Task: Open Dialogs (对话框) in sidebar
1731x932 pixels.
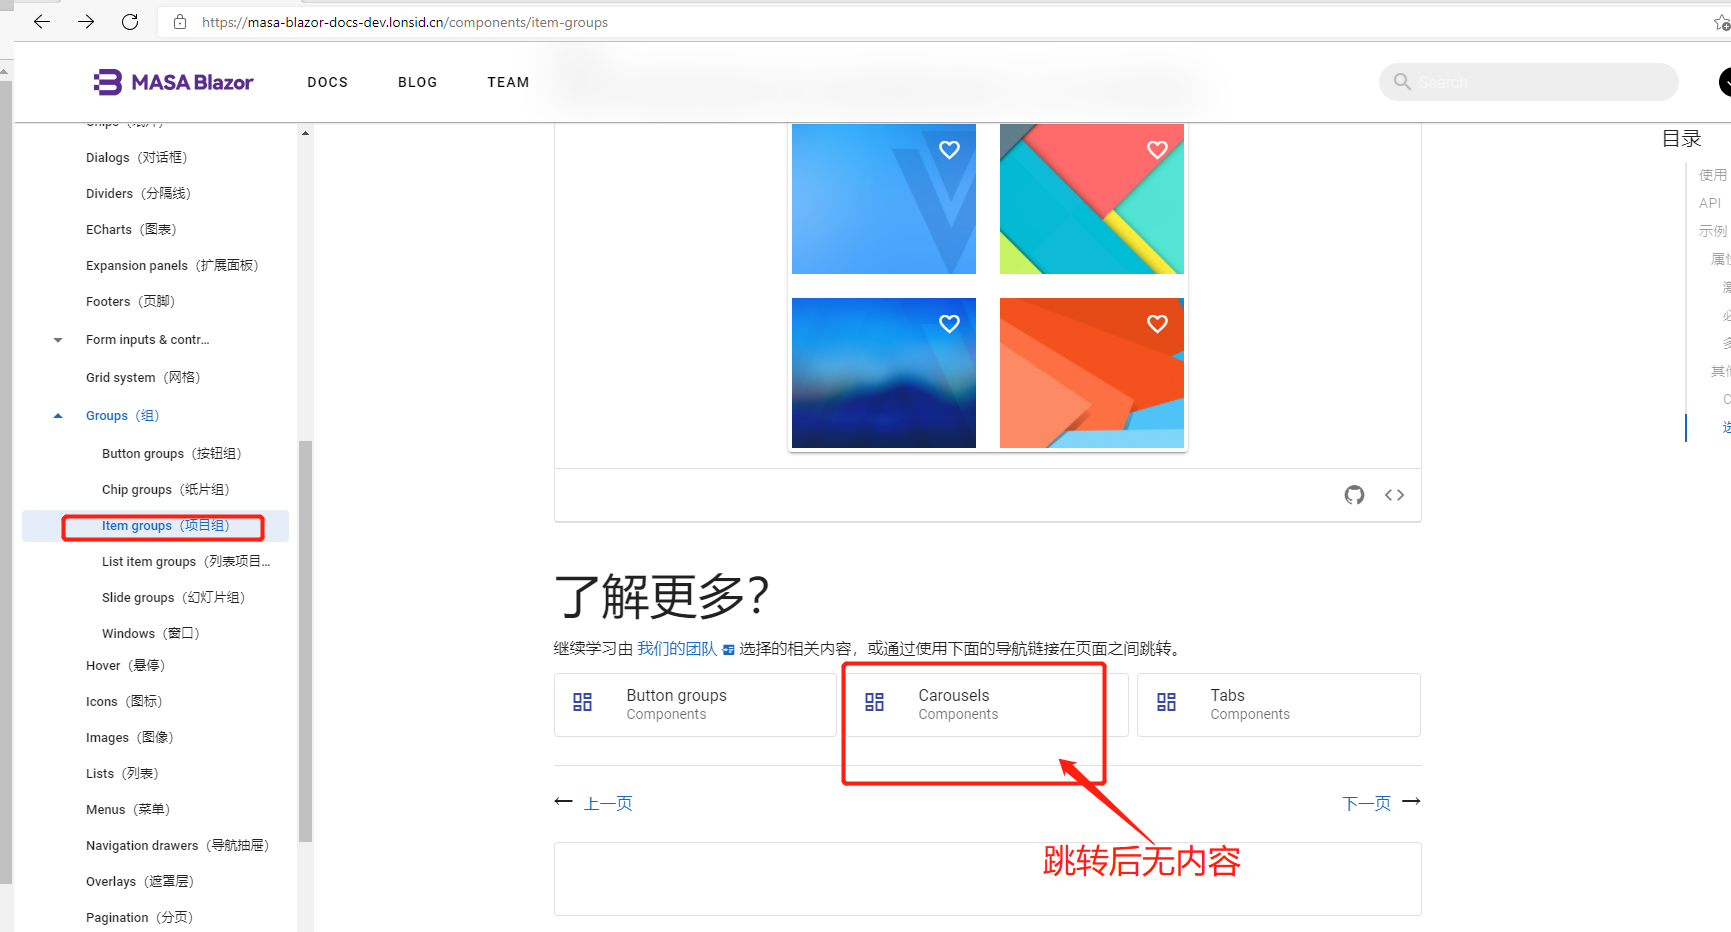Action: pyautogui.click(x=137, y=158)
